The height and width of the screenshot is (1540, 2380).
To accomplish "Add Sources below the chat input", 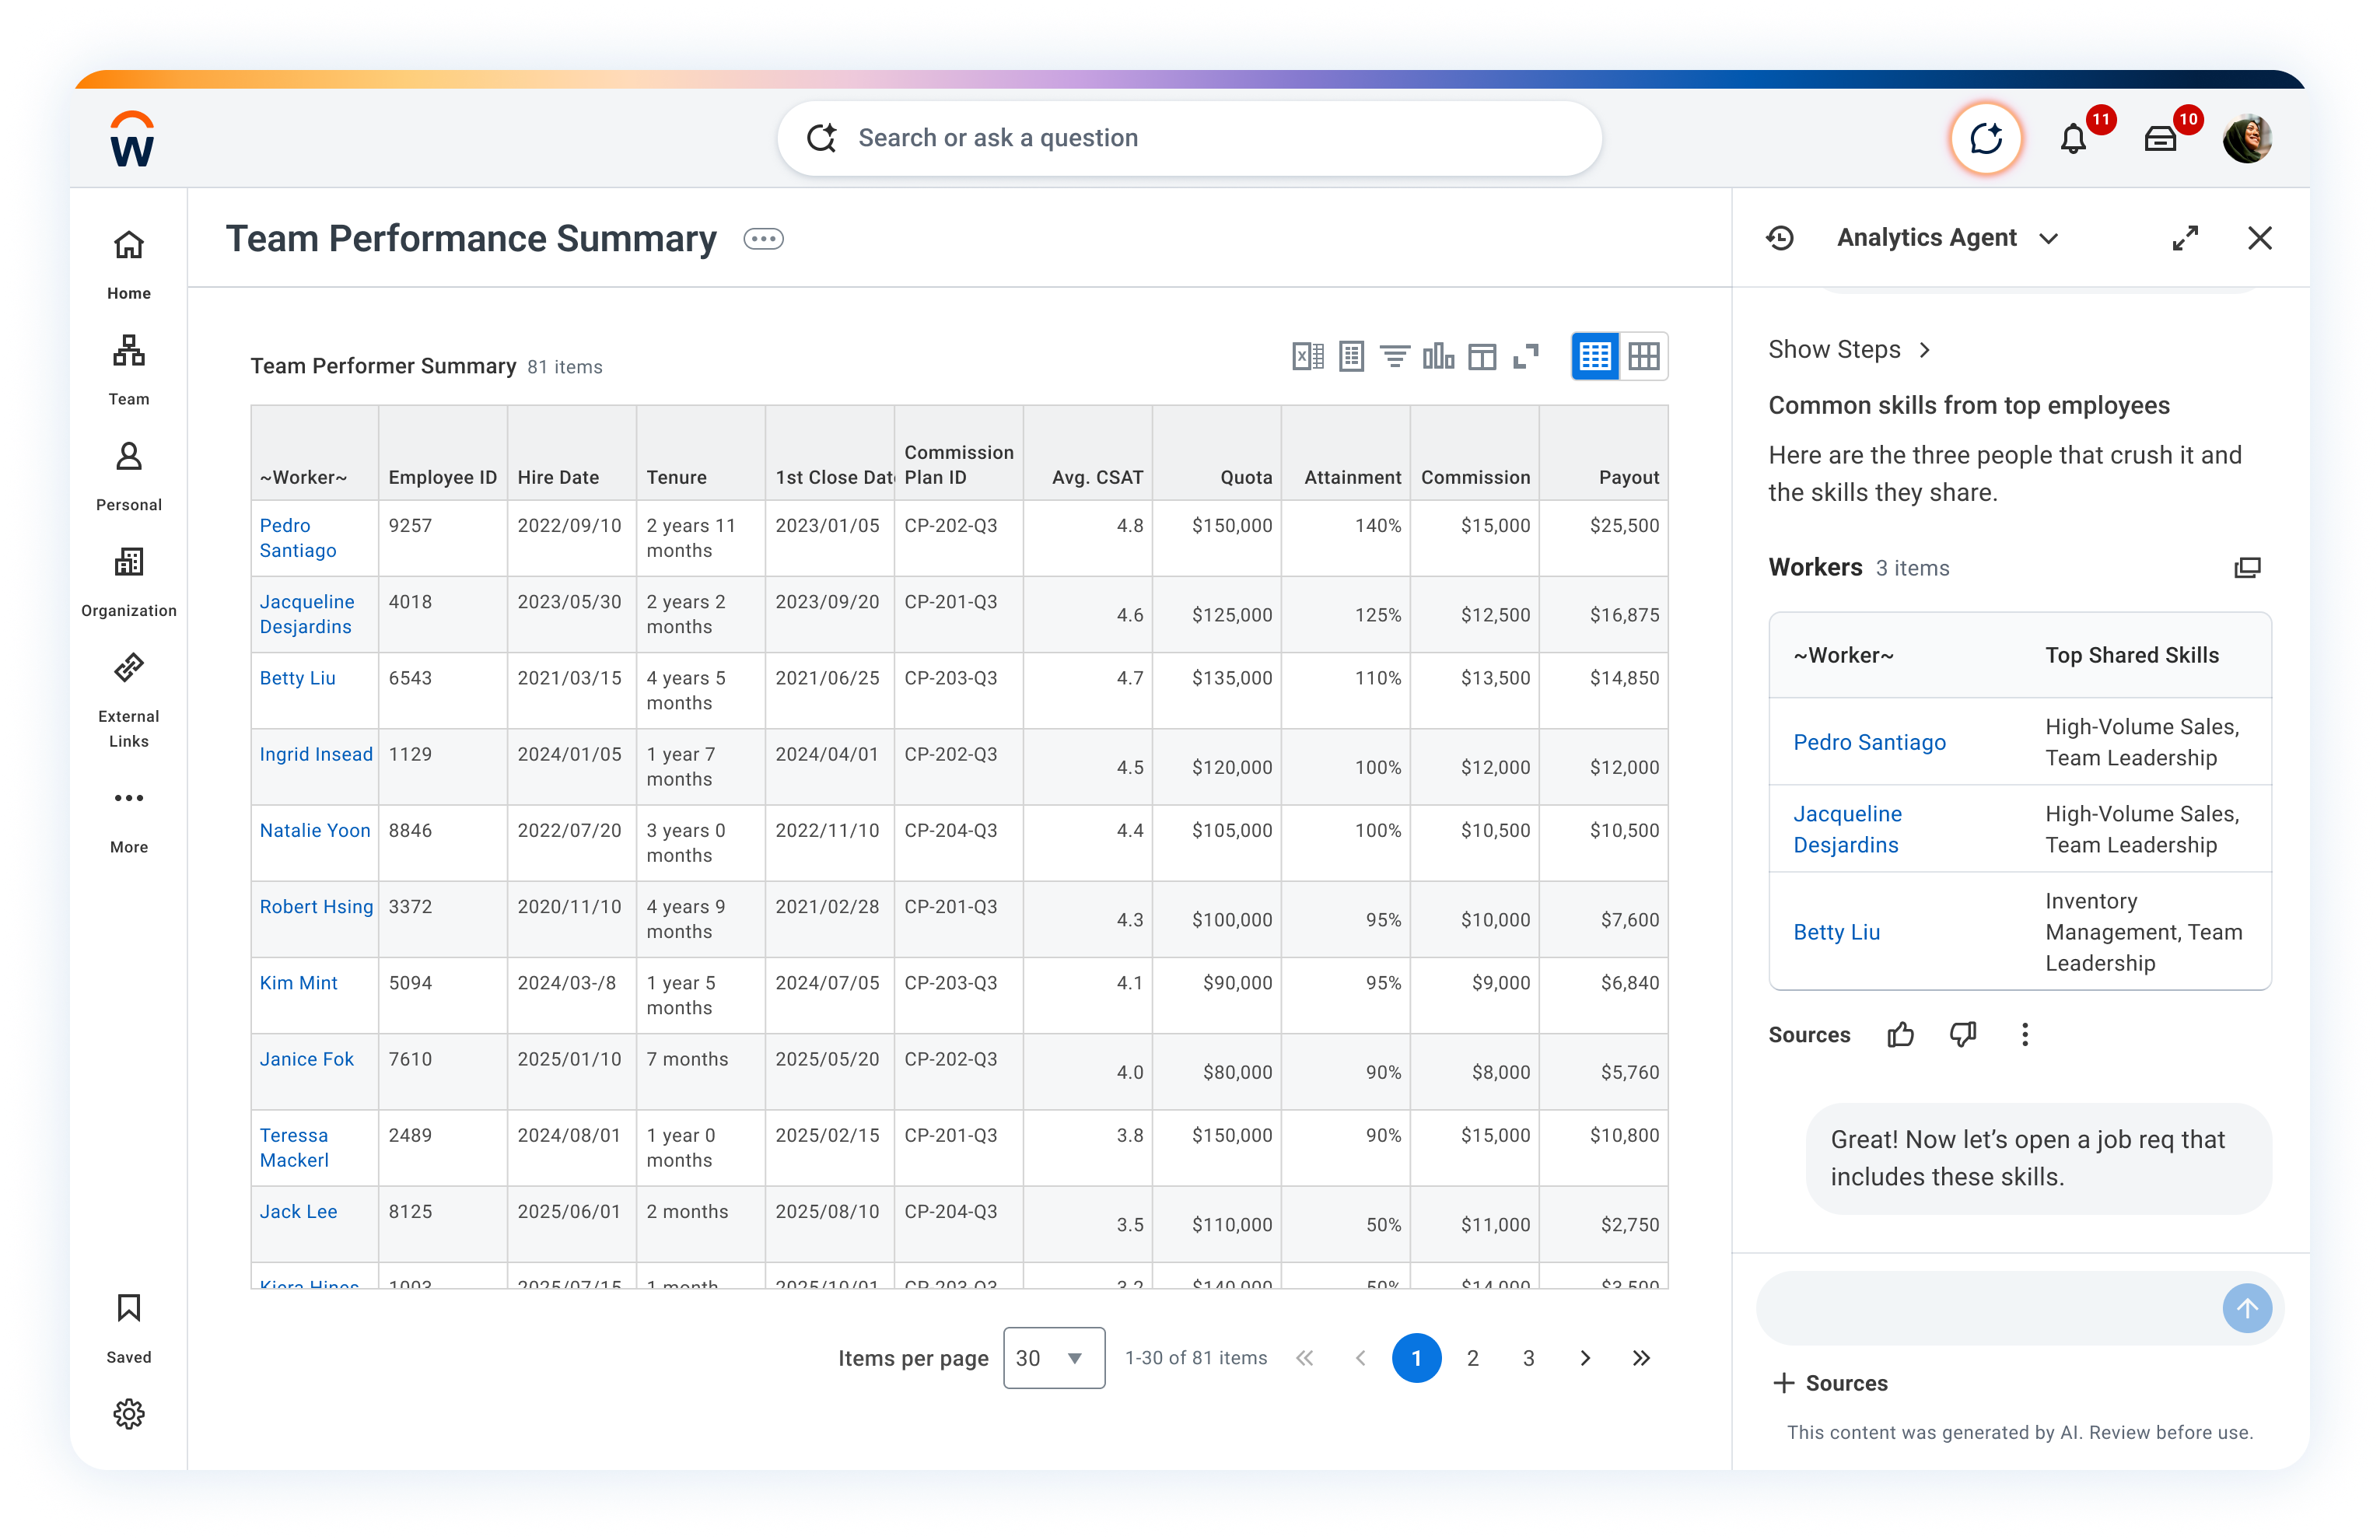I will tap(1830, 1383).
